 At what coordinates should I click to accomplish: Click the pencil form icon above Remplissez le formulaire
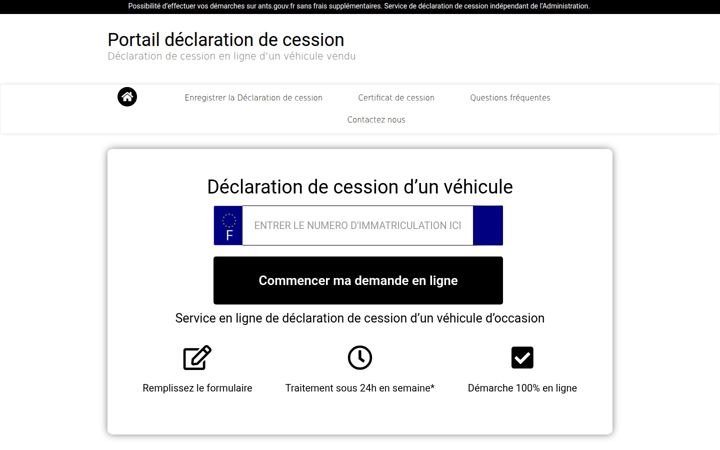tap(197, 357)
